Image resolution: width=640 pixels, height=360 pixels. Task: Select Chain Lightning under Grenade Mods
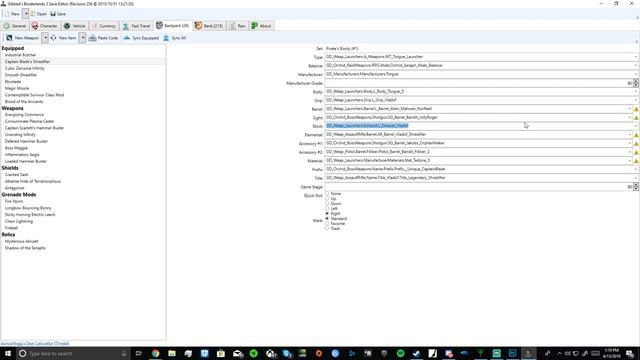pos(19,221)
